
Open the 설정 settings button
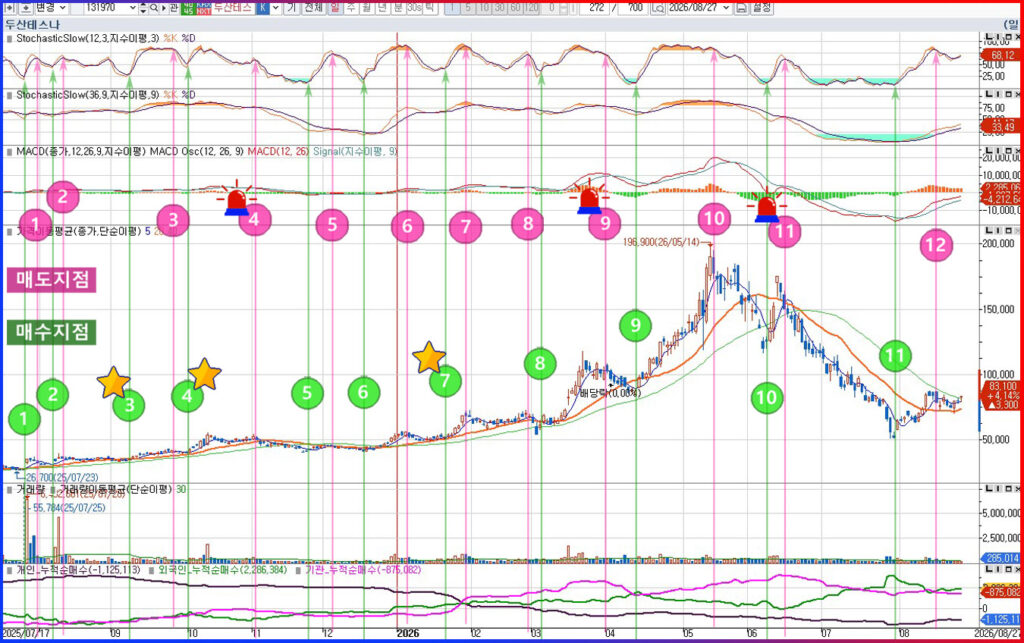coord(761,8)
